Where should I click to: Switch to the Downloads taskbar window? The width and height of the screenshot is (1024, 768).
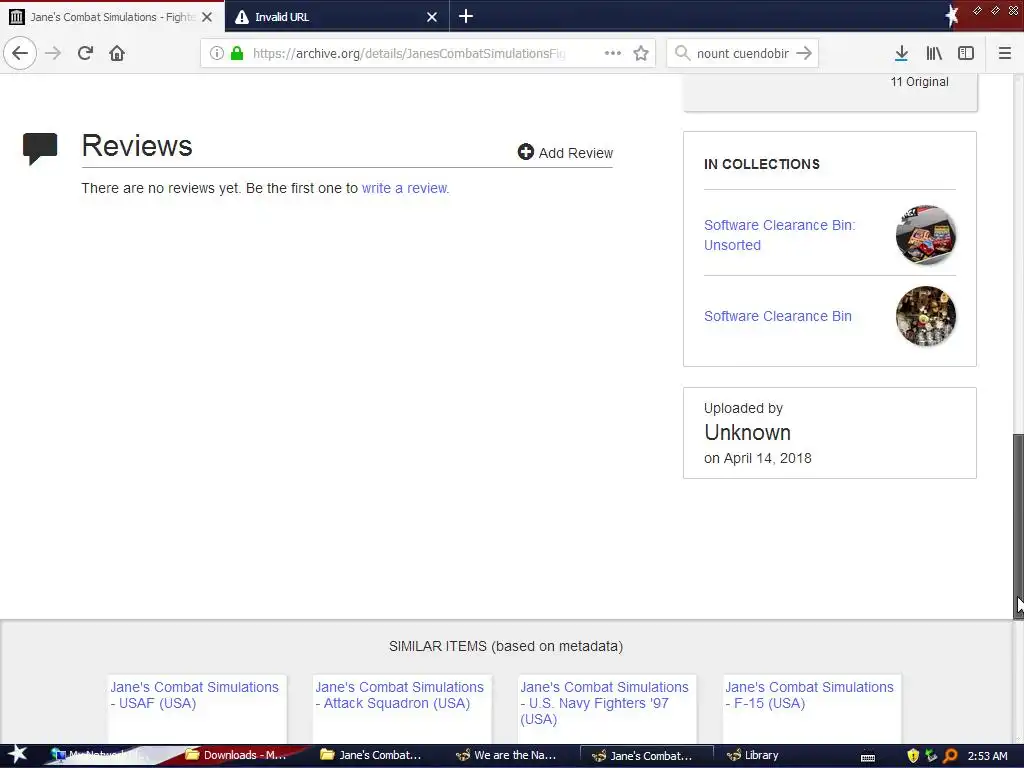236,756
